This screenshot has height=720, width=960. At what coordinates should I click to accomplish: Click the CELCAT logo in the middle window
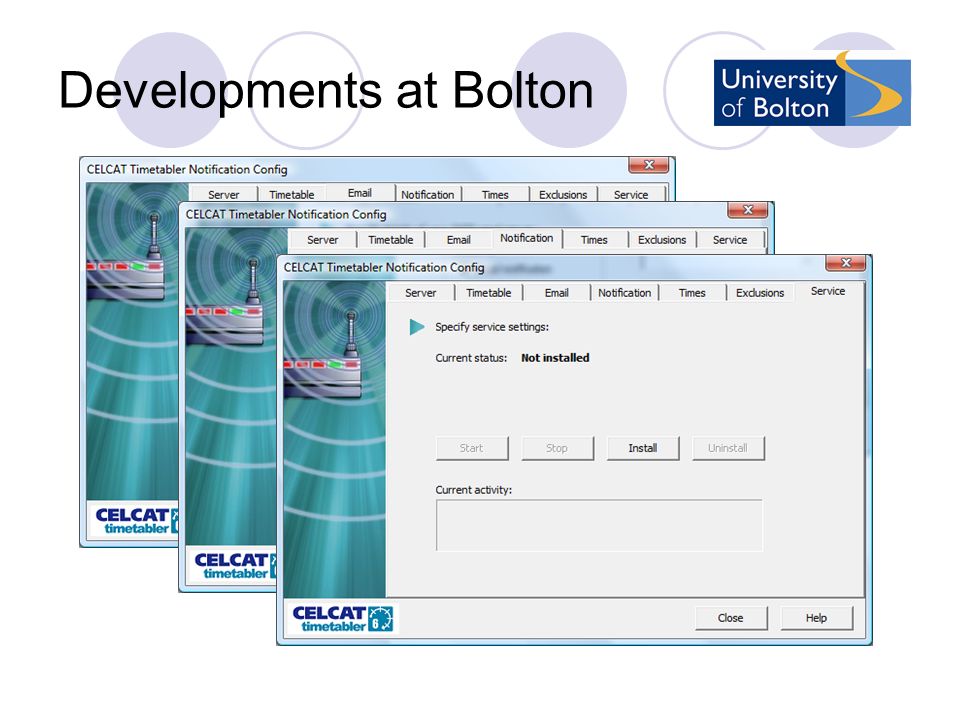point(235,566)
